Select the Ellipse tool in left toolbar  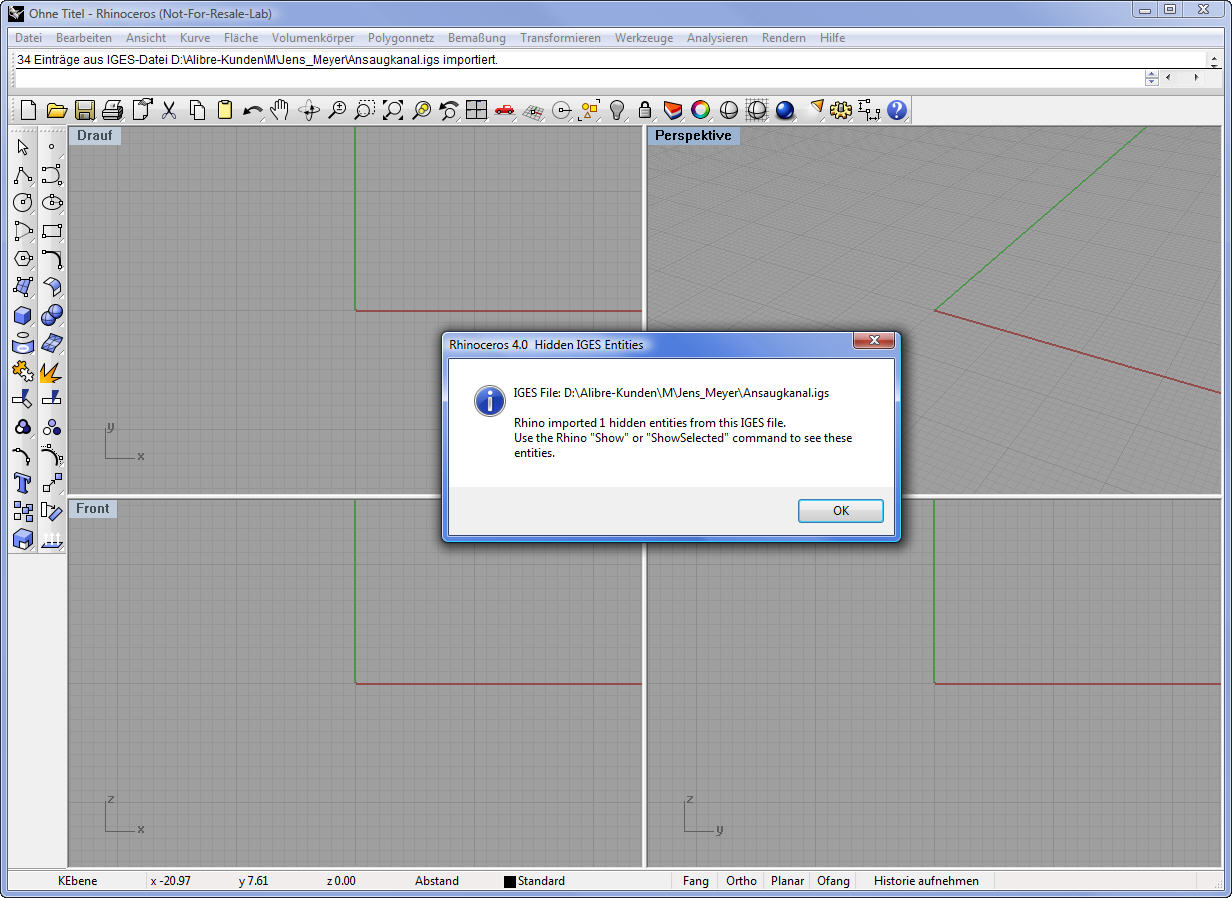tap(52, 203)
